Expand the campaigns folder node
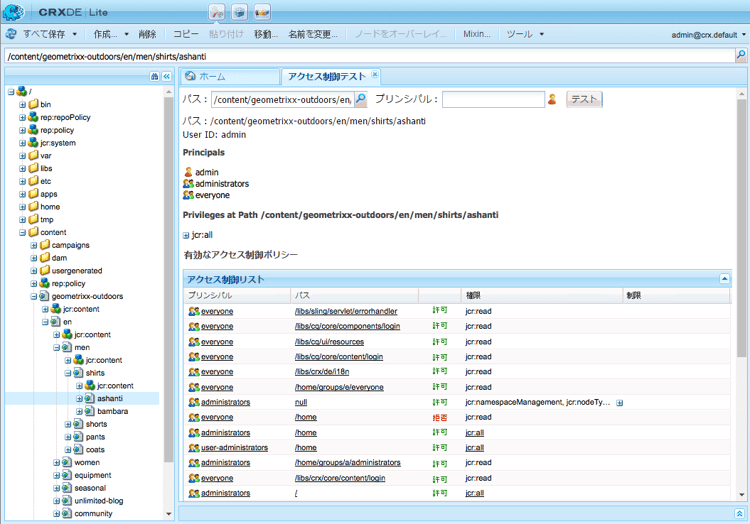 [x=33, y=245]
